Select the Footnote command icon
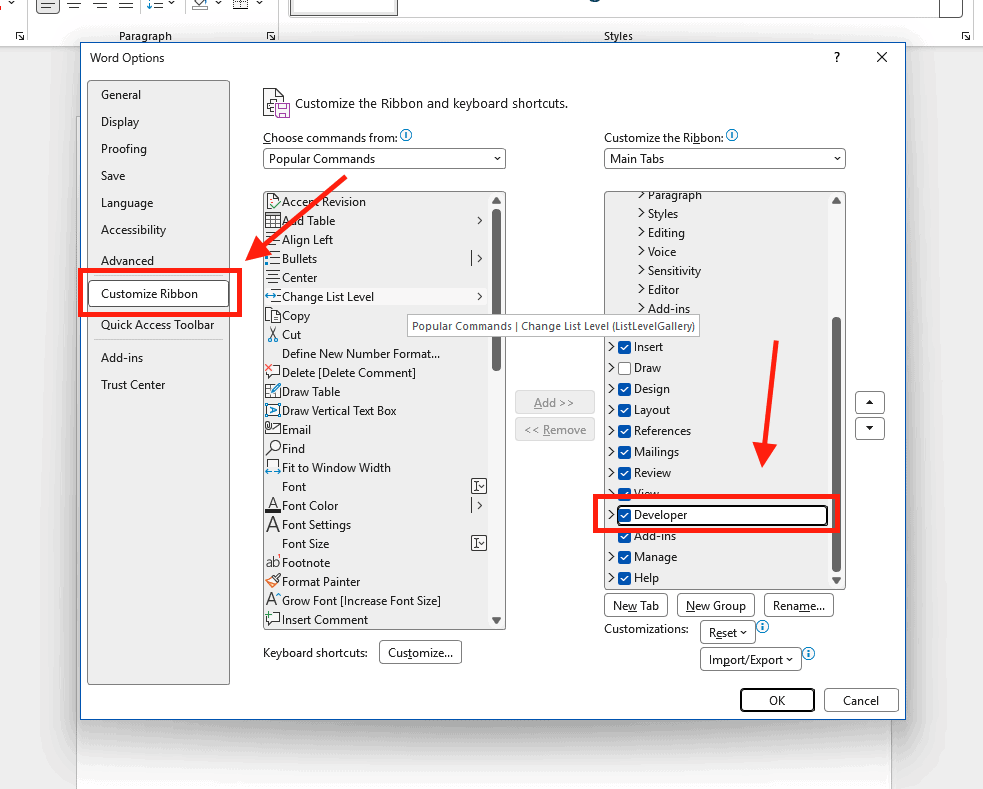The image size is (983, 789). click(x=273, y=563)
